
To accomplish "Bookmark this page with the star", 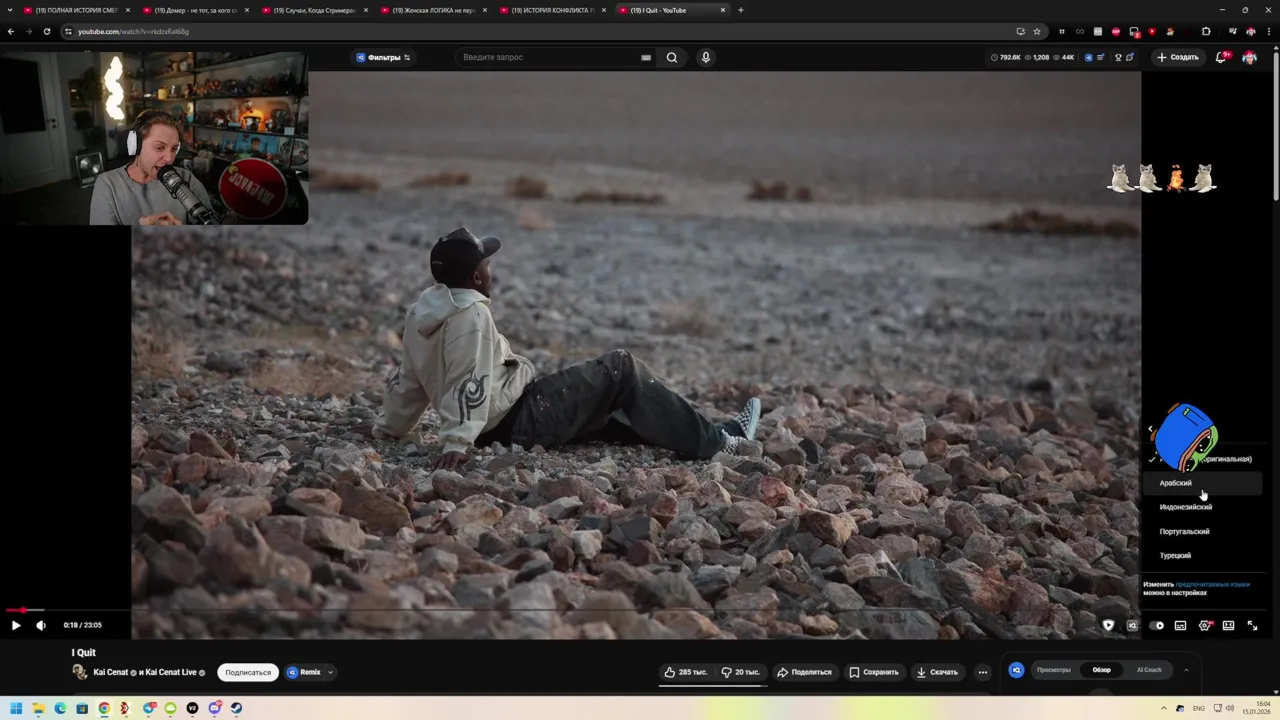I will coord(1037,31).
